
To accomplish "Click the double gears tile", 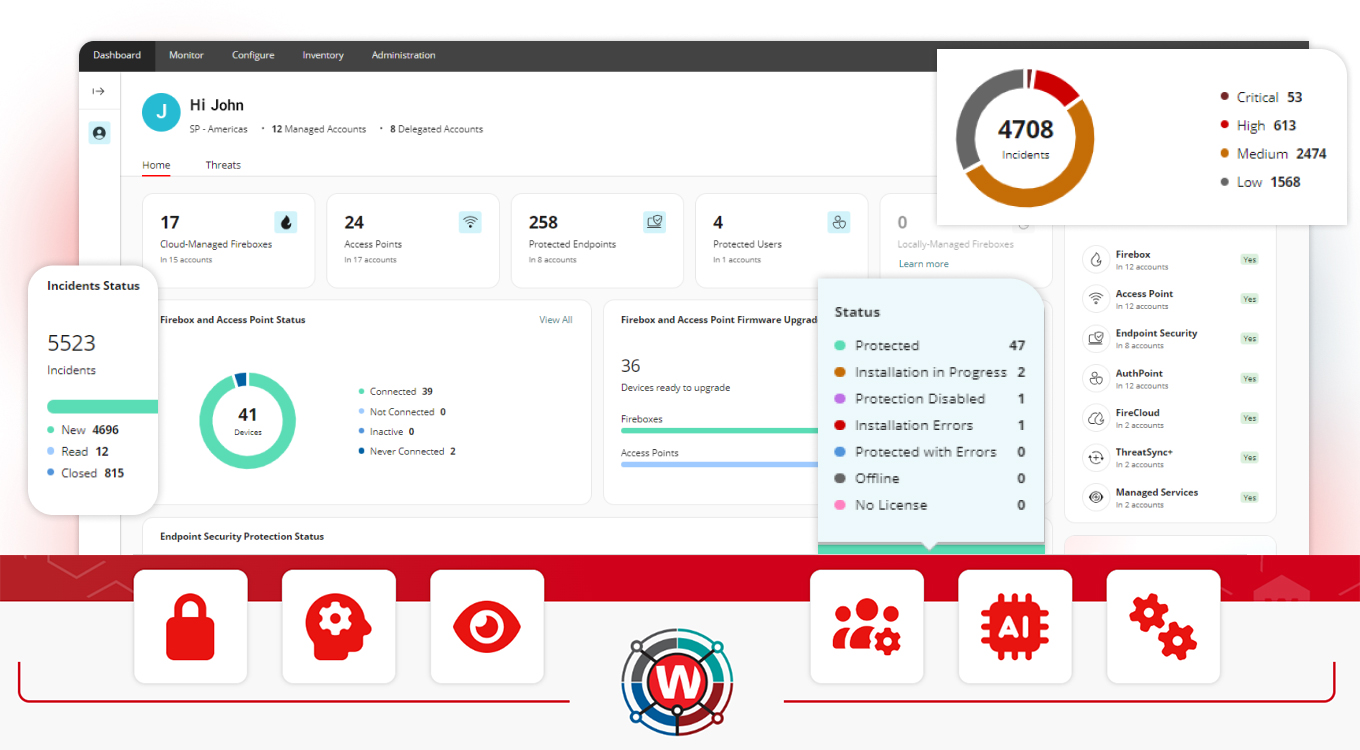I will [x=1163, y=627].
